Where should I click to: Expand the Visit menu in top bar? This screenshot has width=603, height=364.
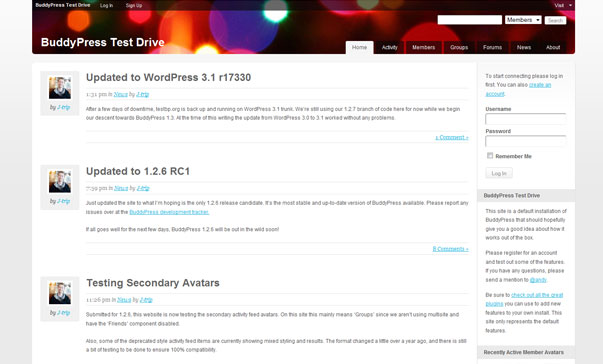[x=563, y=5]
